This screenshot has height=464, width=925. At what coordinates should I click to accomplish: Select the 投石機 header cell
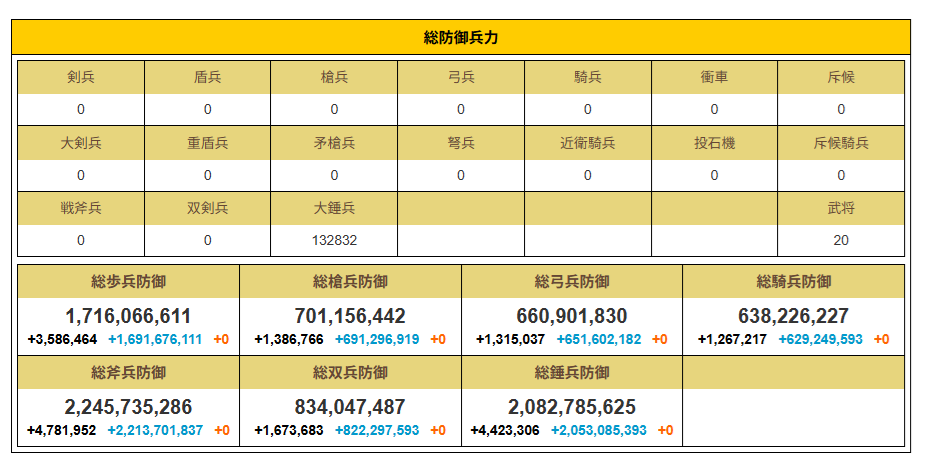pos(714,143)
